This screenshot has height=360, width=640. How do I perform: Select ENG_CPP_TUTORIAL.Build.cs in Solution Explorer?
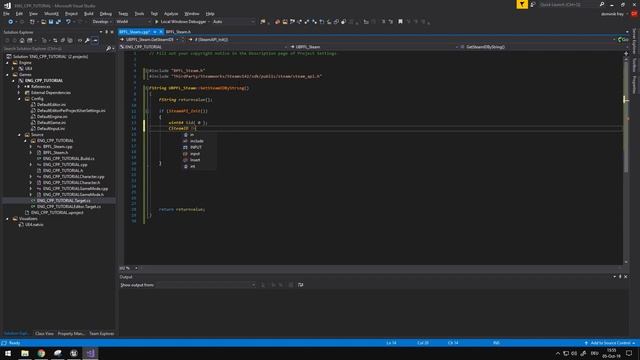tap(69, 158)
